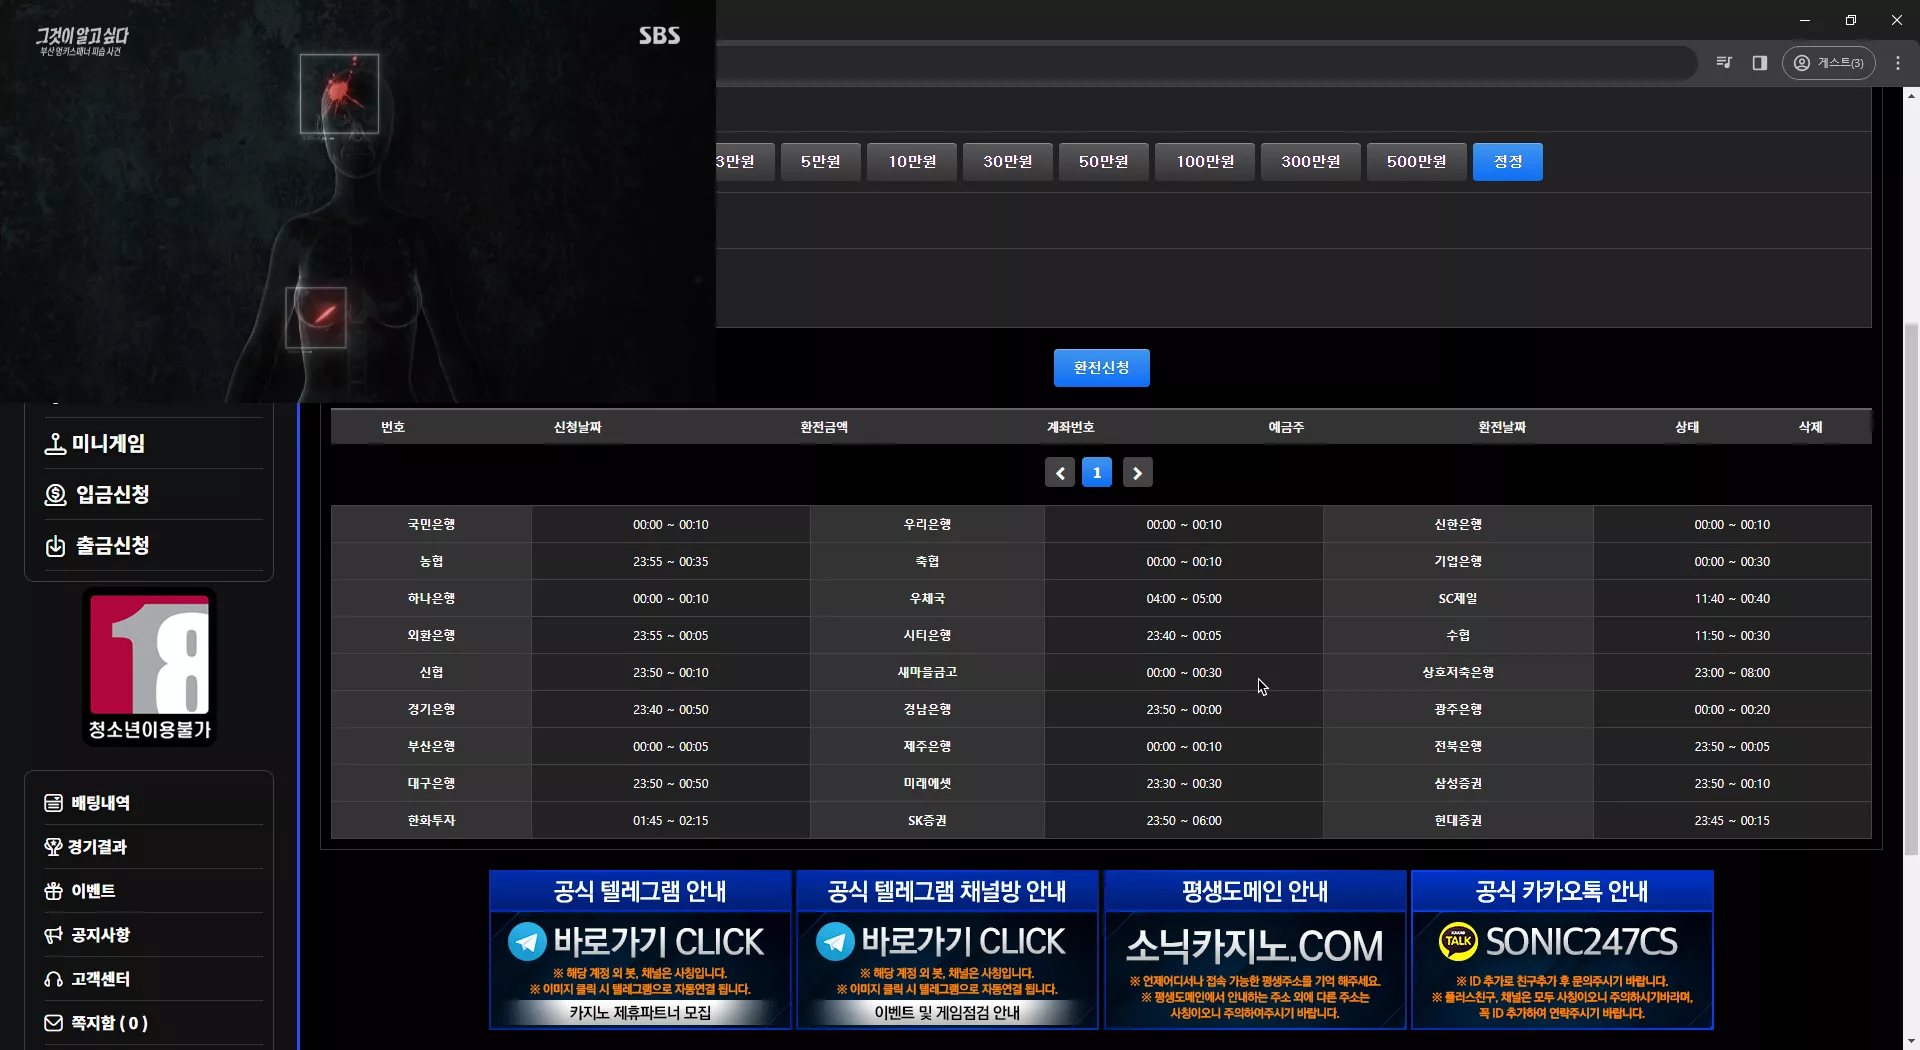Select the 500만원 amount button
Image resolution: width=1920 pixels, height=1050 pixels.
[1416, 162]
